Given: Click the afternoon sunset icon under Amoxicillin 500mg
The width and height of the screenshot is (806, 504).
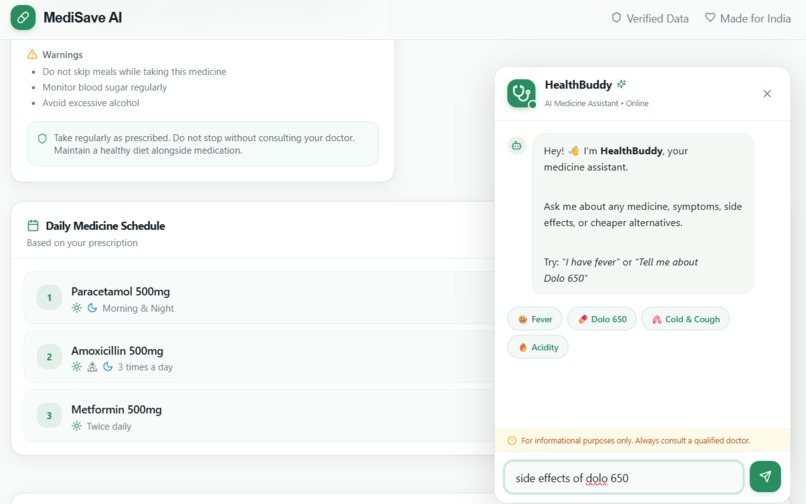Looking at the screenshot, I should (x=92, y=367).
